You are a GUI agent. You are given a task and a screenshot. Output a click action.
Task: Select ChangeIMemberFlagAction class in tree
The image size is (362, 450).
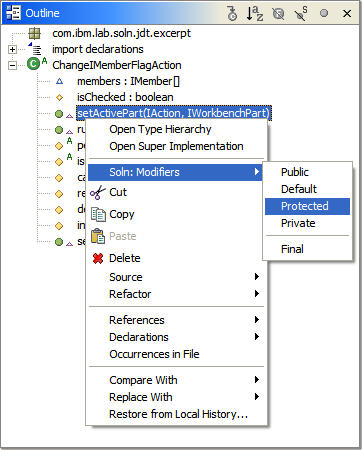[117, 65]
